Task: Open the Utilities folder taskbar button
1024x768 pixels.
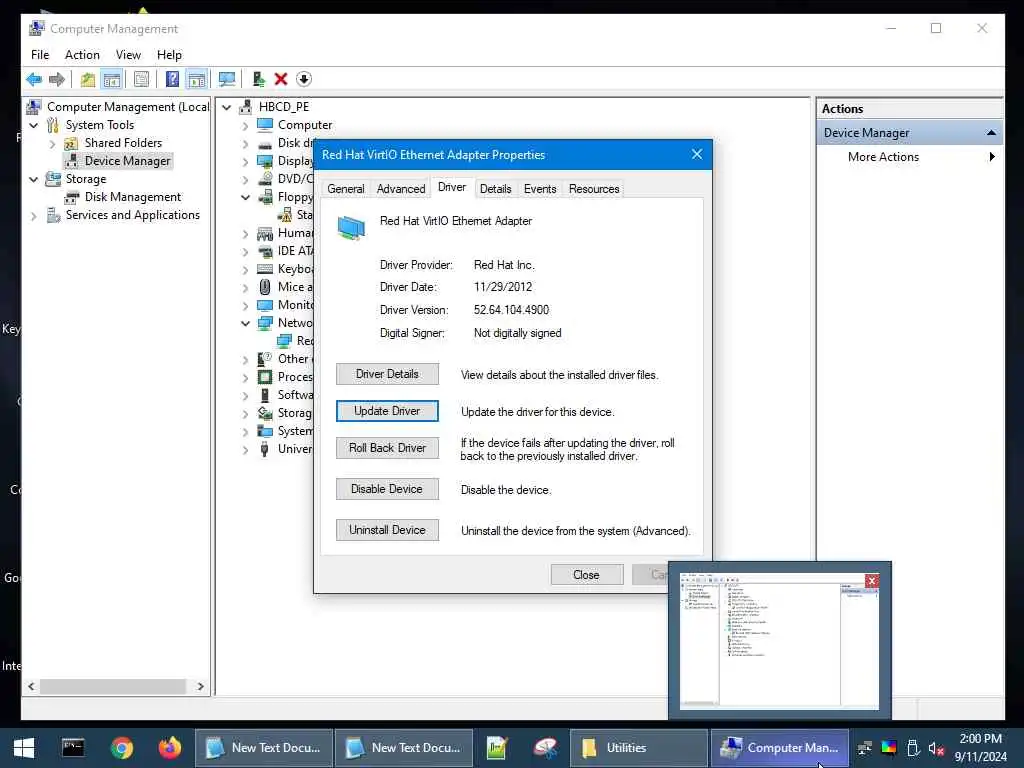Action: (x=639, y=748)
